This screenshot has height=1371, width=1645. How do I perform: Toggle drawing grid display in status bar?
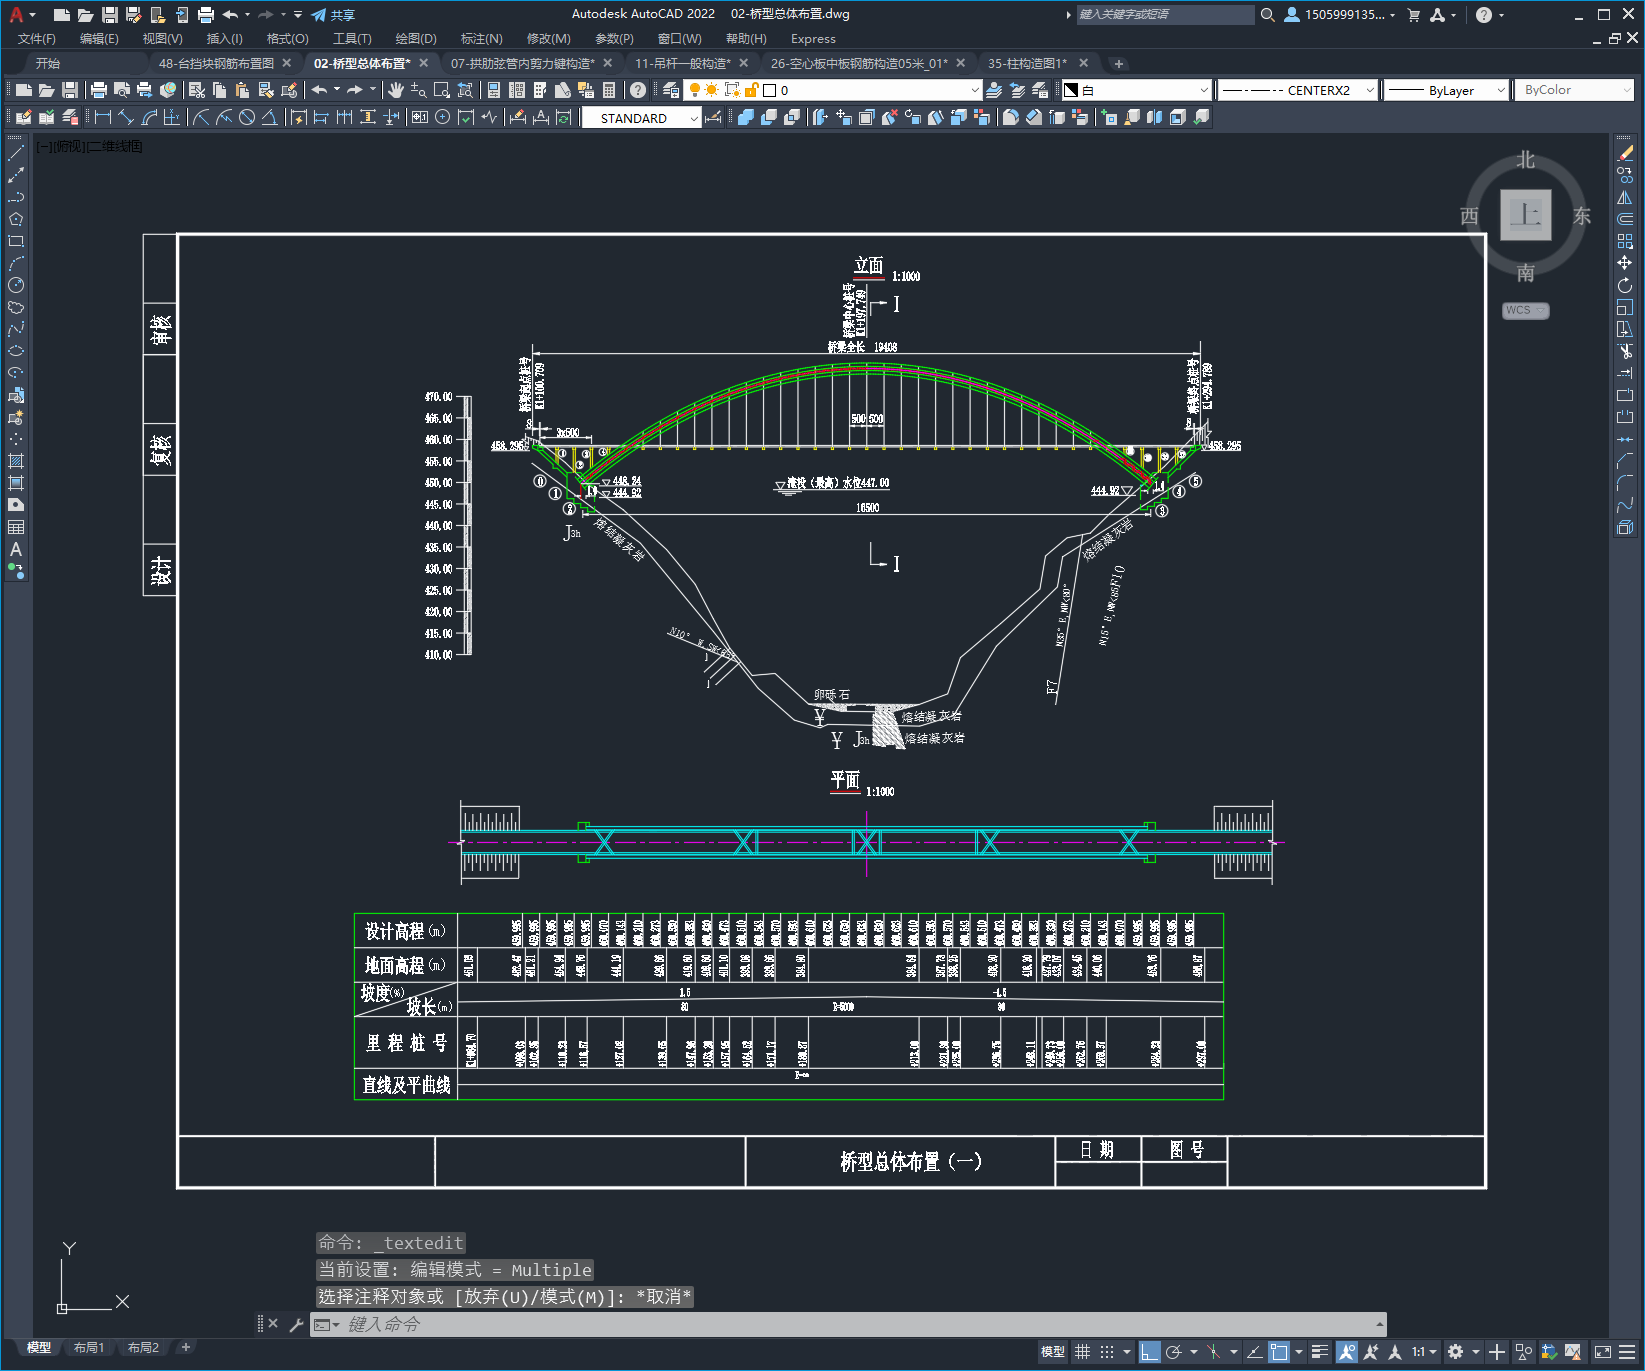click(1083, 1352)
